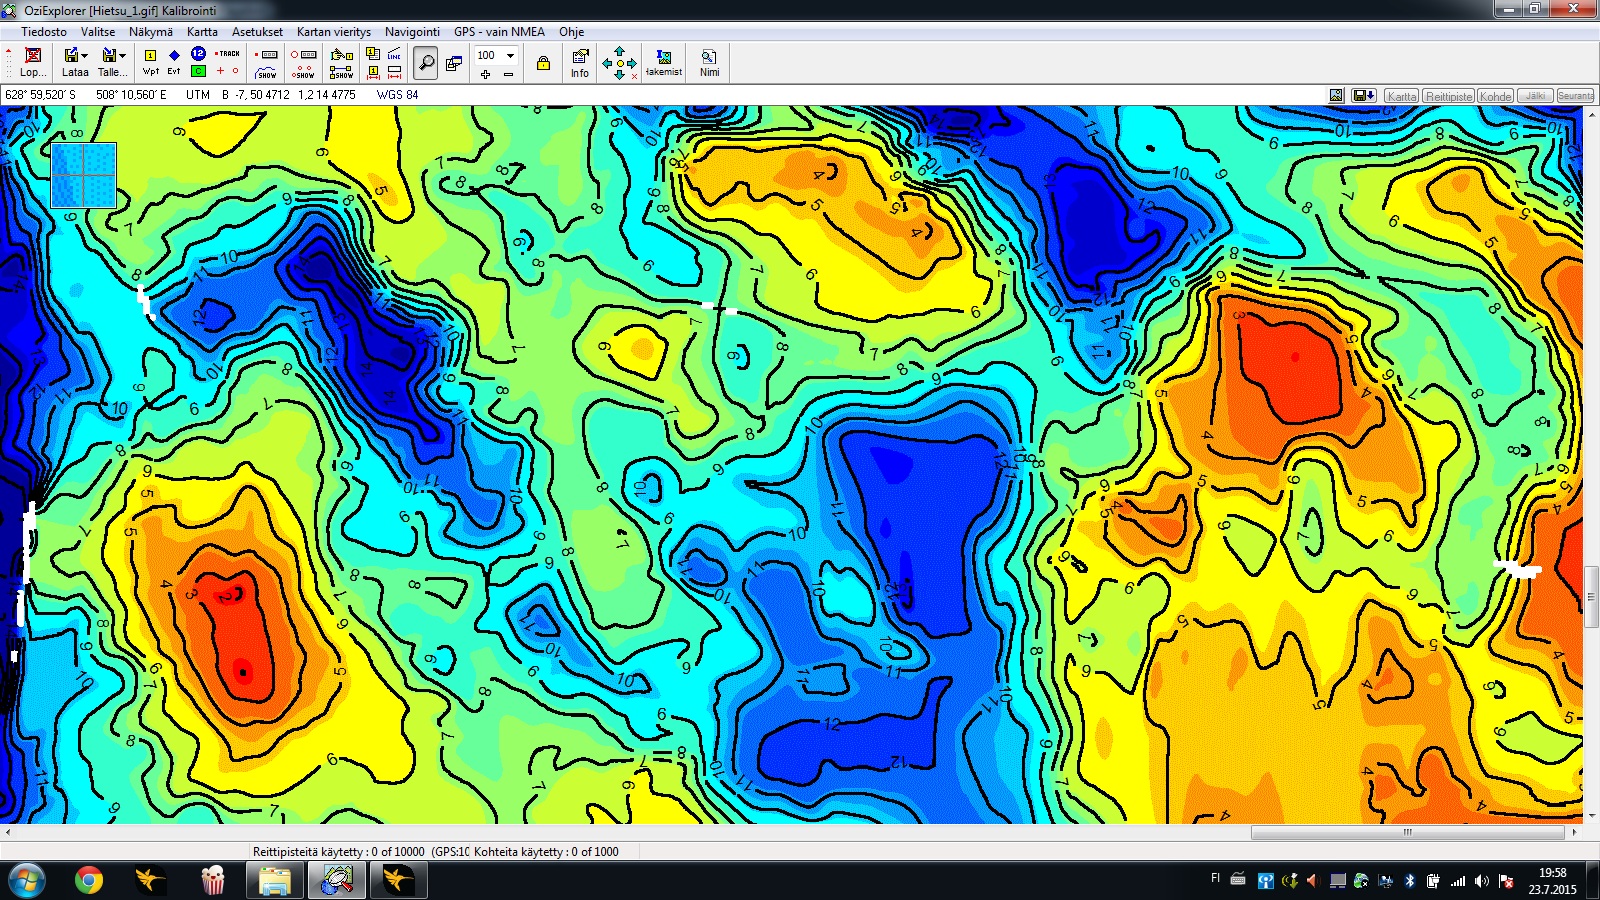Image resolution: width=1600 pixels, height=900 pixels.
Task: Toggle the magnifier zoom window button
Action: pos(426,62)
